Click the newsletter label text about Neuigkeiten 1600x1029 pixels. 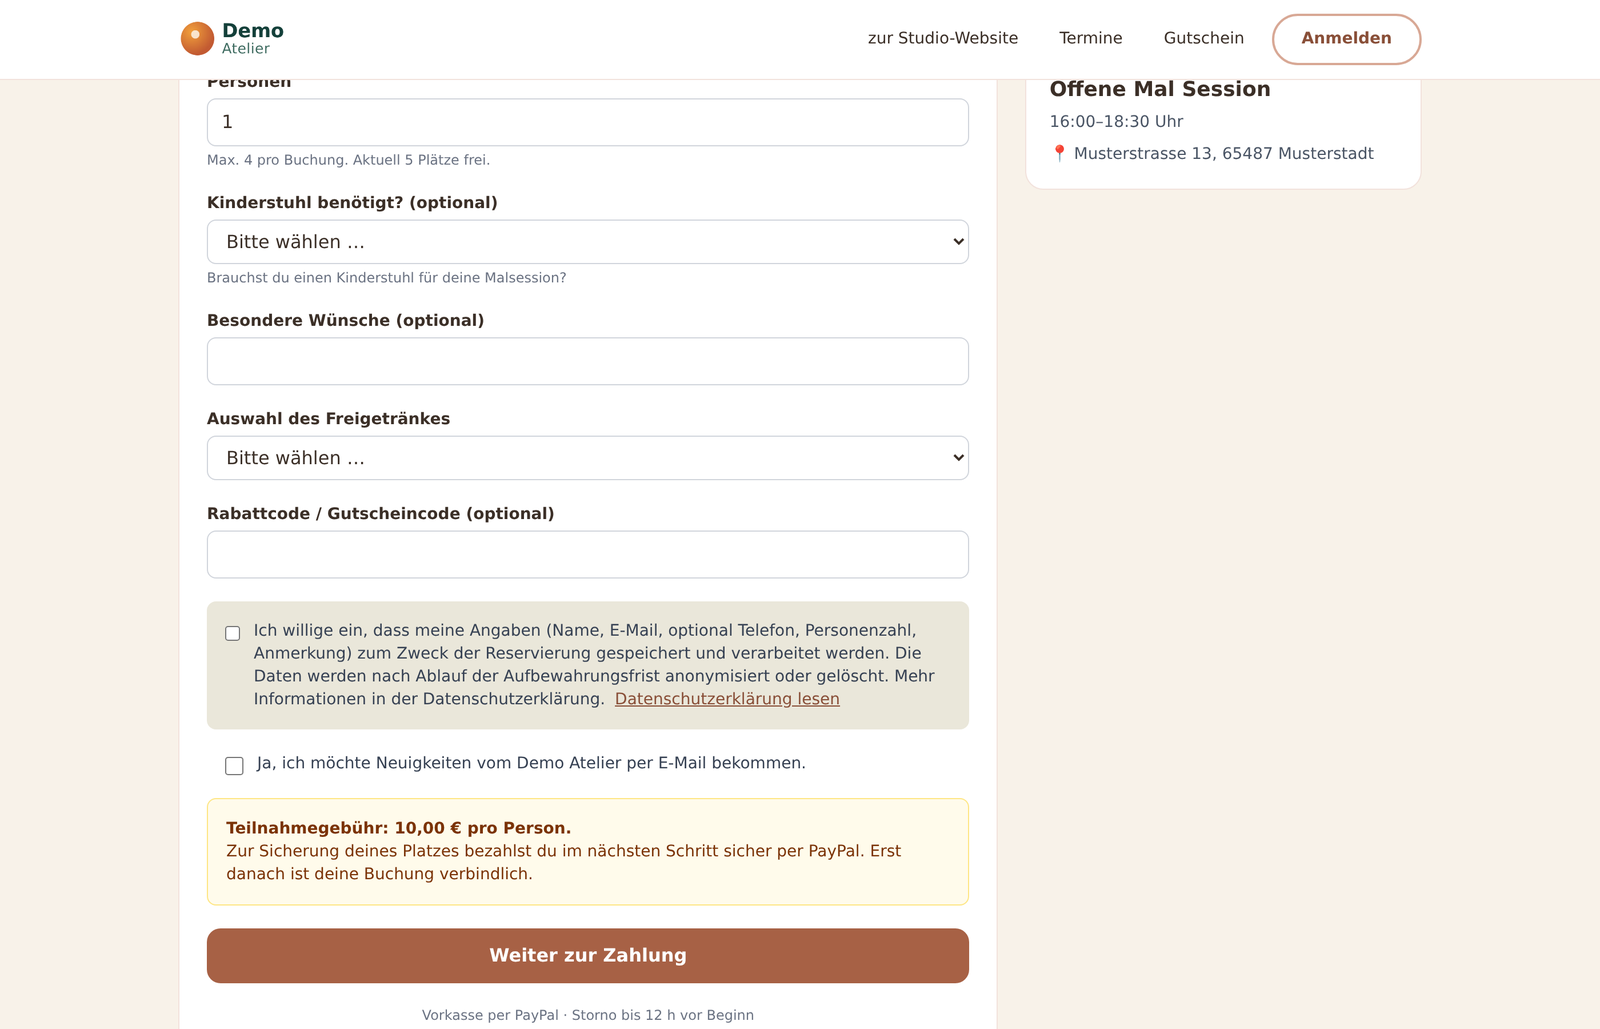pyautogui.click(x=531, y=763)
